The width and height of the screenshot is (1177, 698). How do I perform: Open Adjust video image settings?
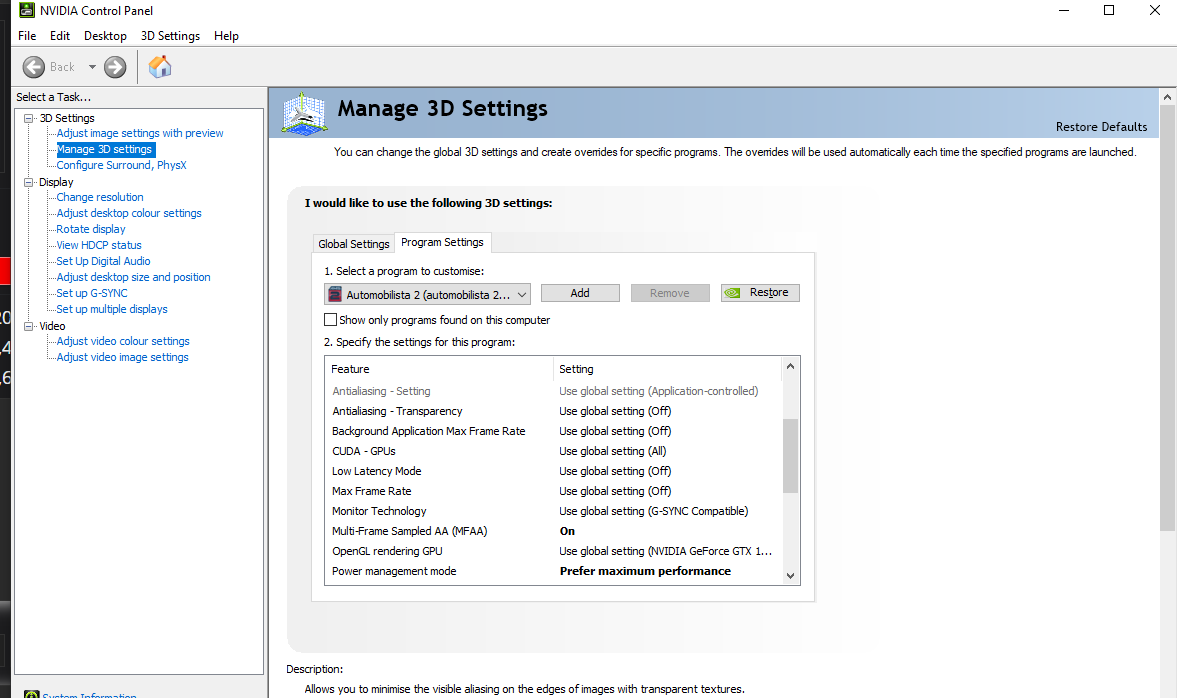point(122,357)
